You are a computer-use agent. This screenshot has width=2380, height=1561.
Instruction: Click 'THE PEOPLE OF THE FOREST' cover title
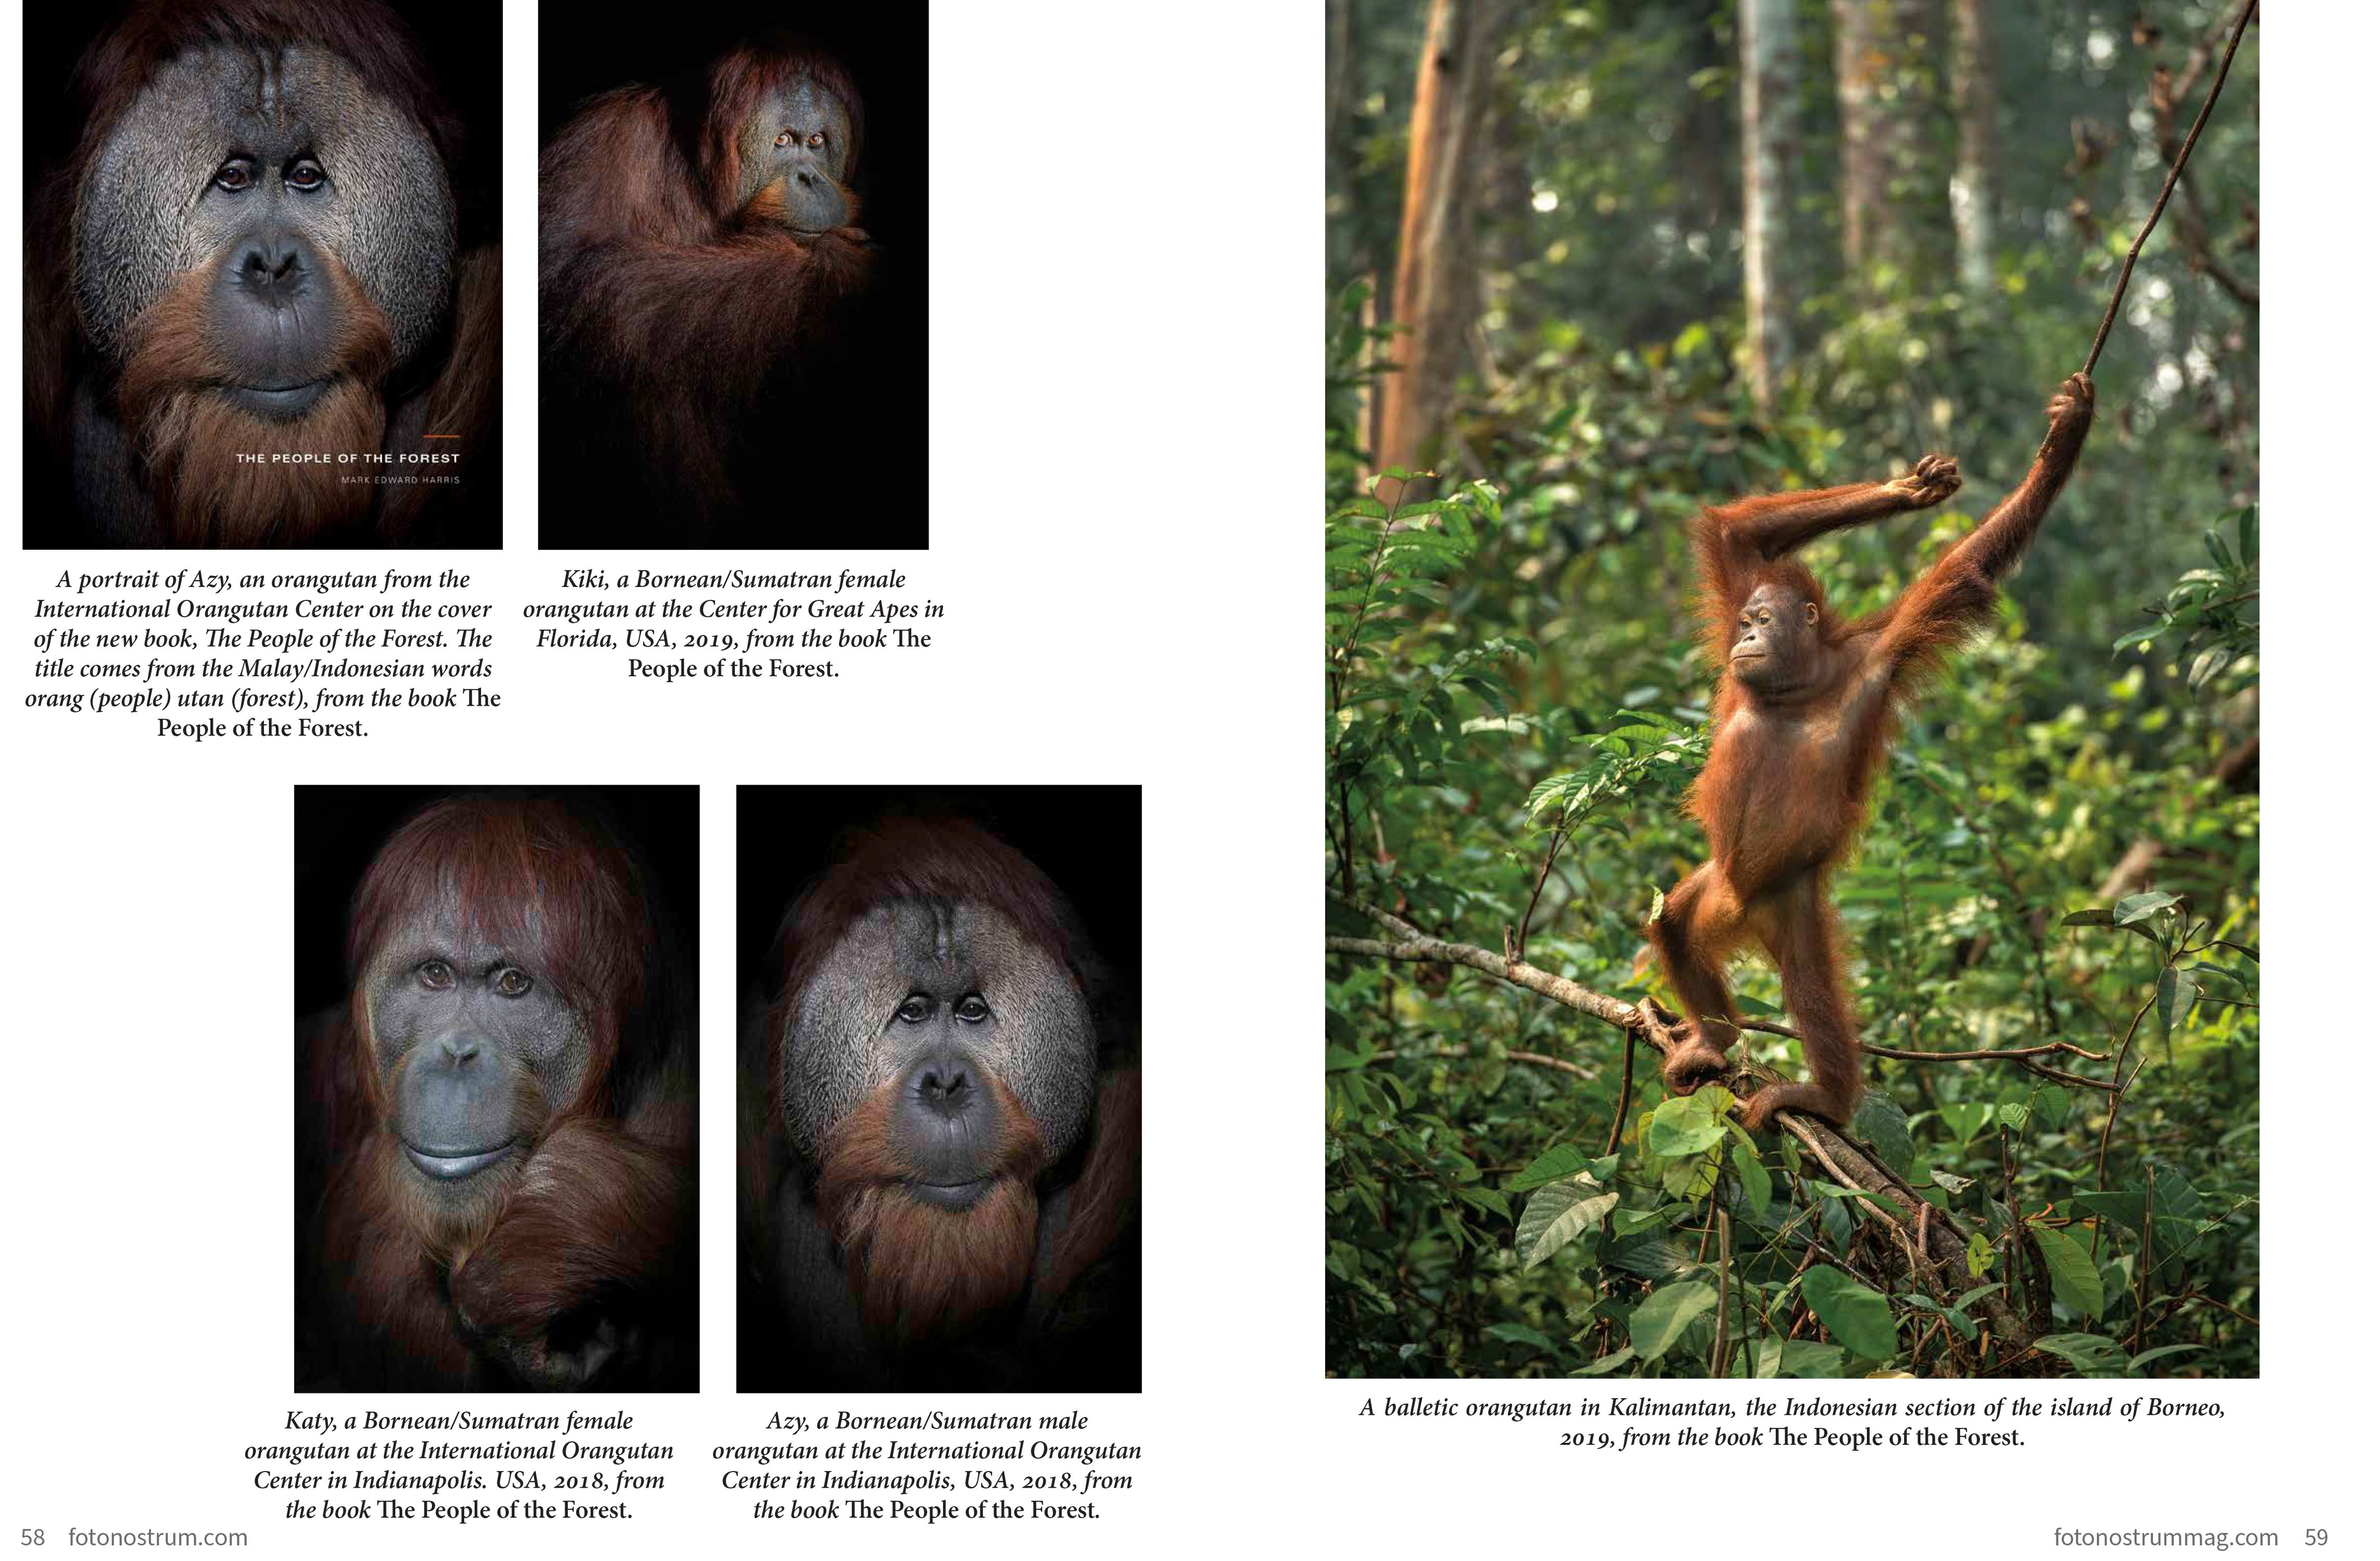[x=348, y=458]
